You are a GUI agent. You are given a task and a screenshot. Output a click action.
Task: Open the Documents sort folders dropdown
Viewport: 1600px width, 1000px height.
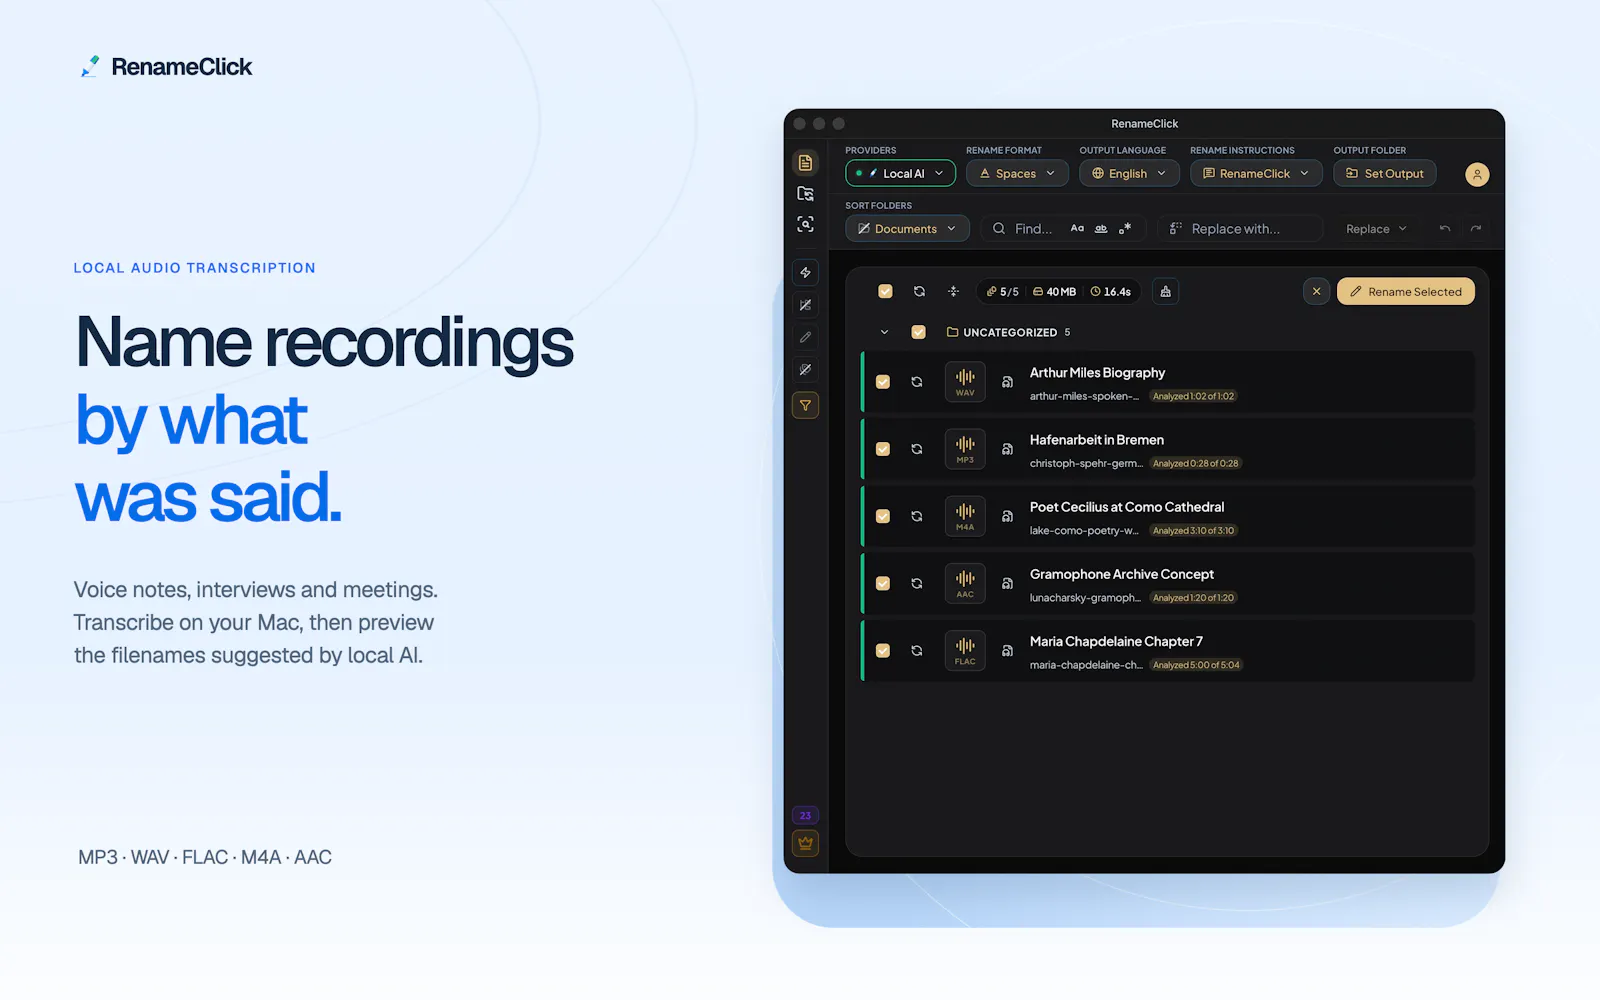(x=907, y=229)
